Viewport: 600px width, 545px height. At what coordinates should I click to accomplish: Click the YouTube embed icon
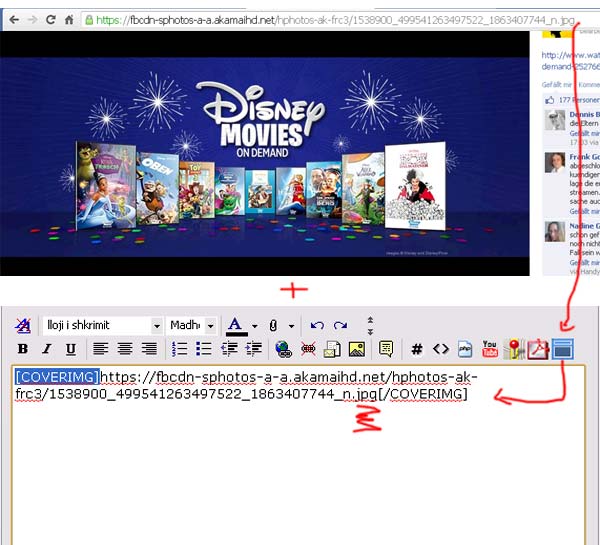click(x=489, y=349)
